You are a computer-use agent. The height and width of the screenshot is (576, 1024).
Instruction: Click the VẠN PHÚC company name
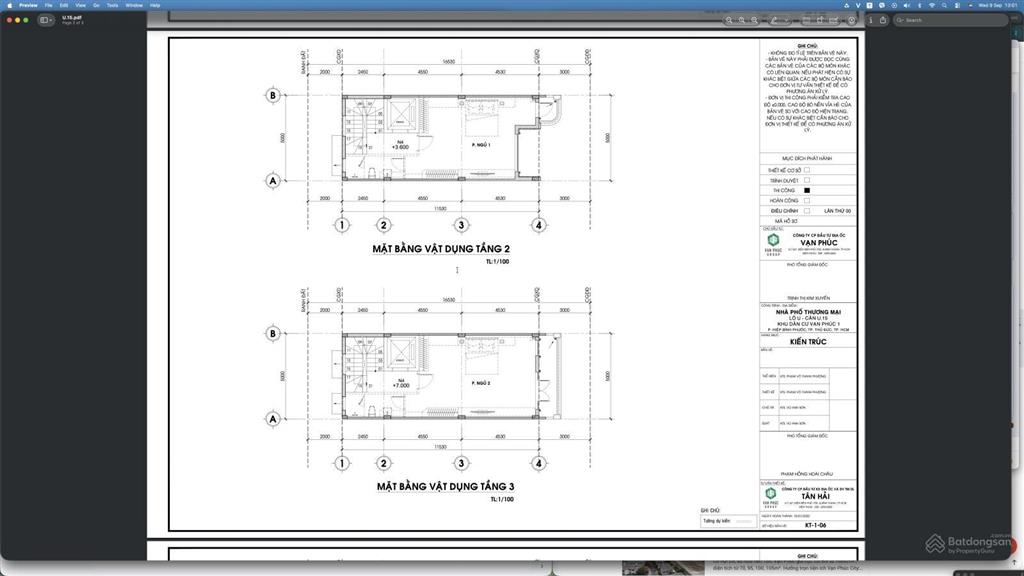pos(818,243)
